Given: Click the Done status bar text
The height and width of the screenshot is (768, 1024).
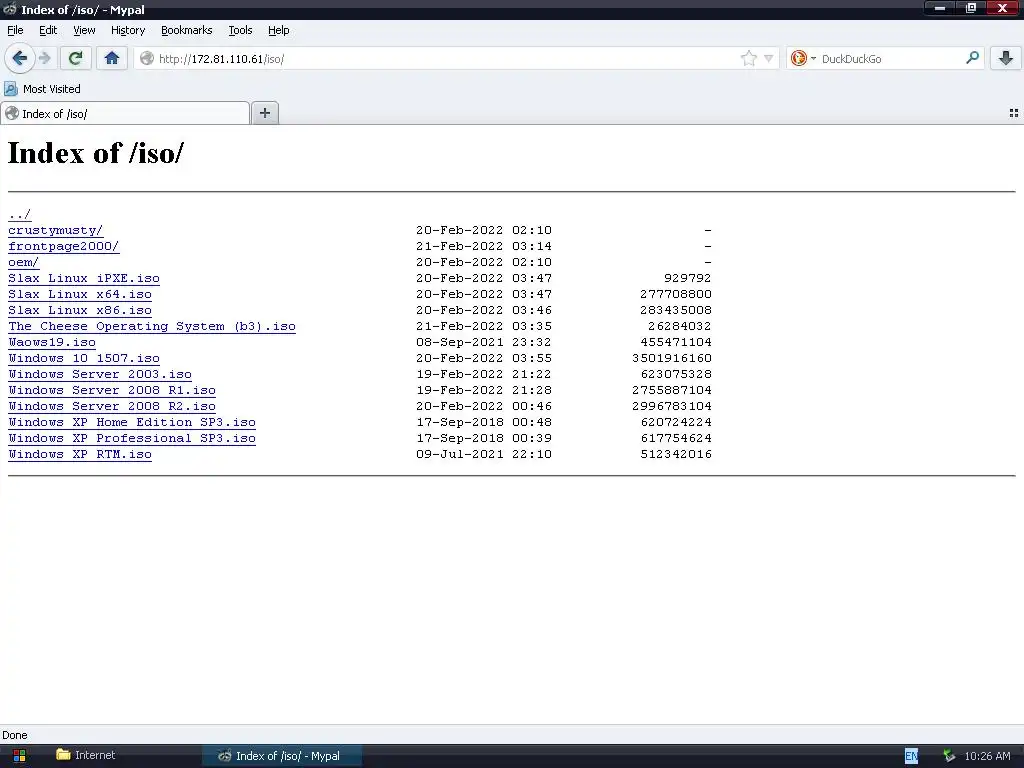Looking at the screenshot, I should click(15, 735).
